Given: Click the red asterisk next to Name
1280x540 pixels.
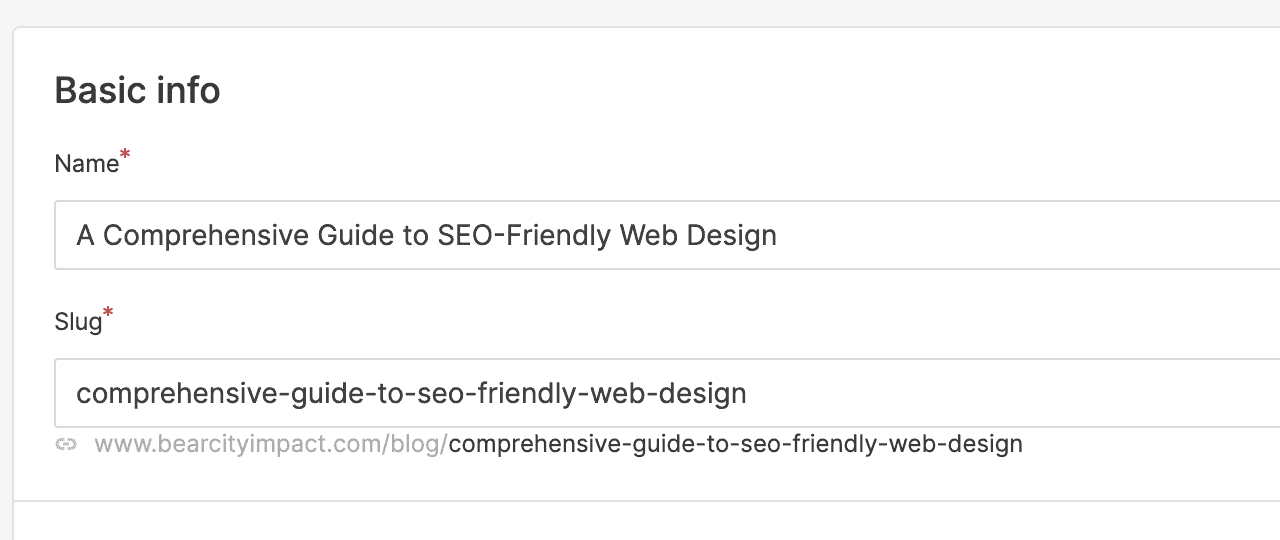Looking at the screenshot, I should click(125, 156).
